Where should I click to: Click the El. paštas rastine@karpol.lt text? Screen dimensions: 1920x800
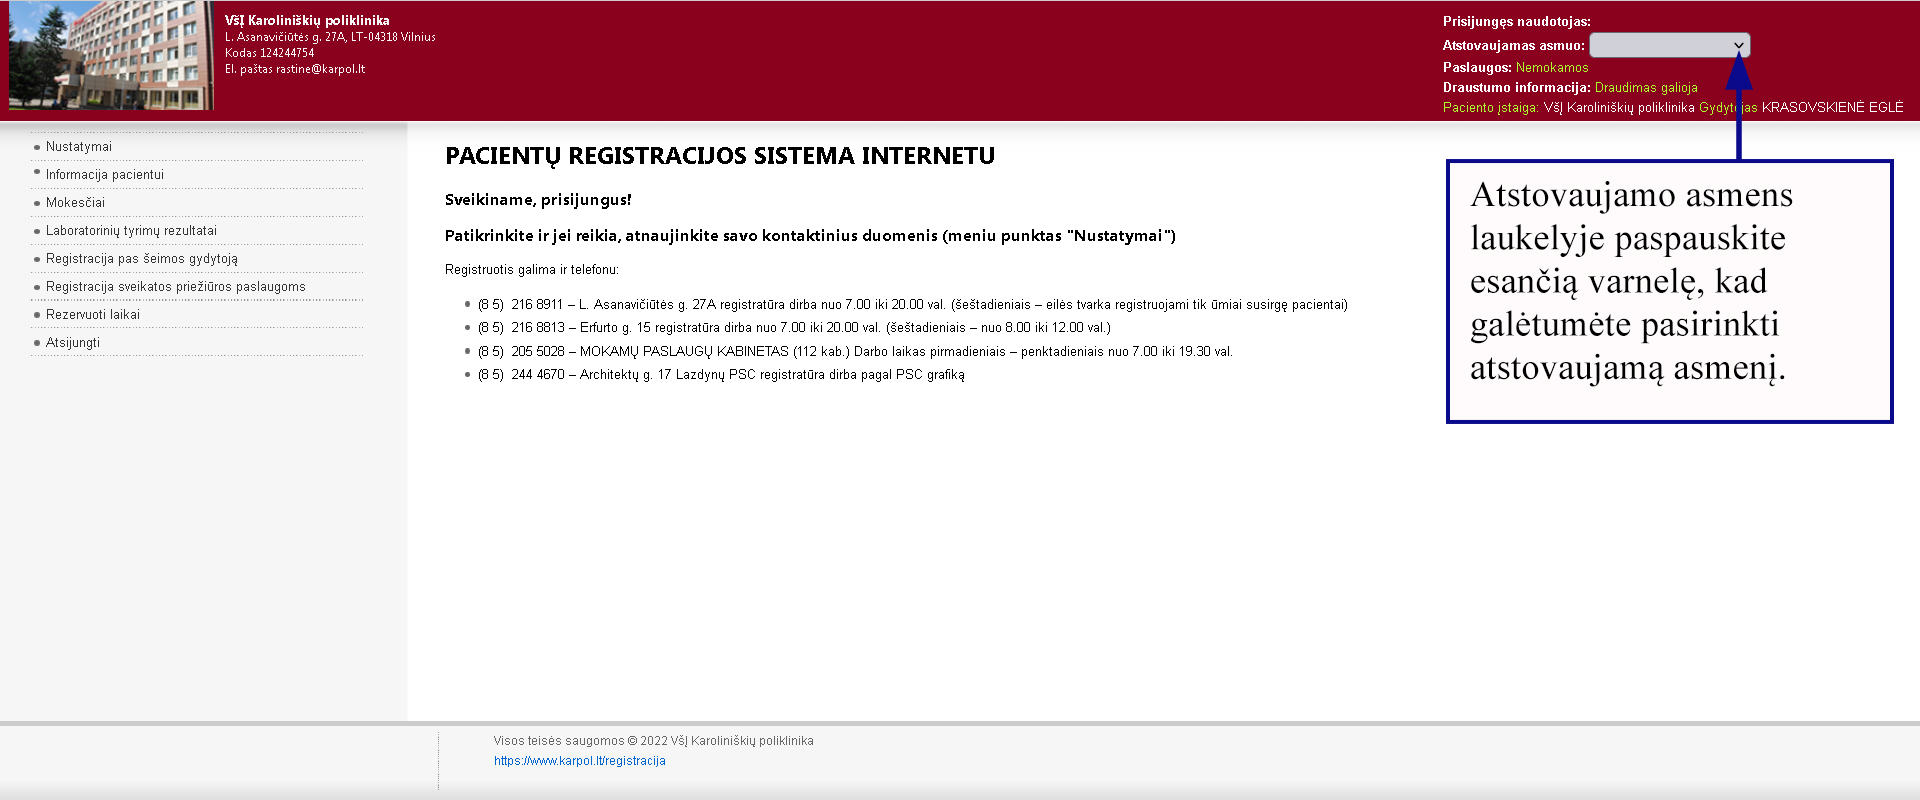tap(295, 69)
